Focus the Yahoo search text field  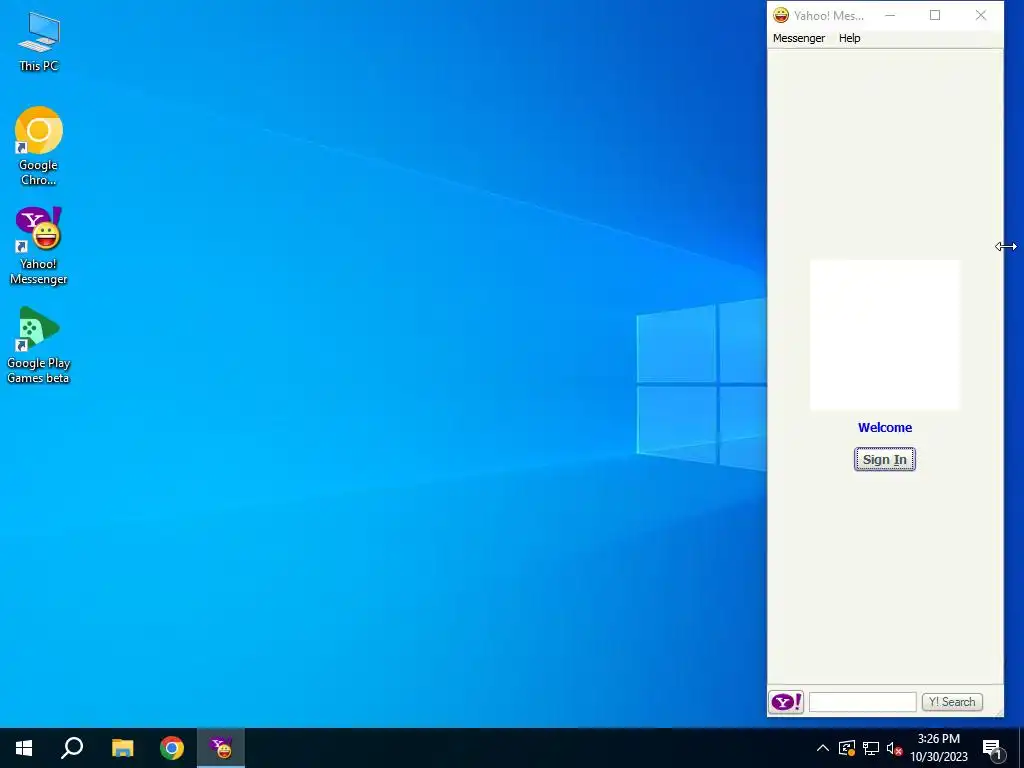[x=862, y=702]
